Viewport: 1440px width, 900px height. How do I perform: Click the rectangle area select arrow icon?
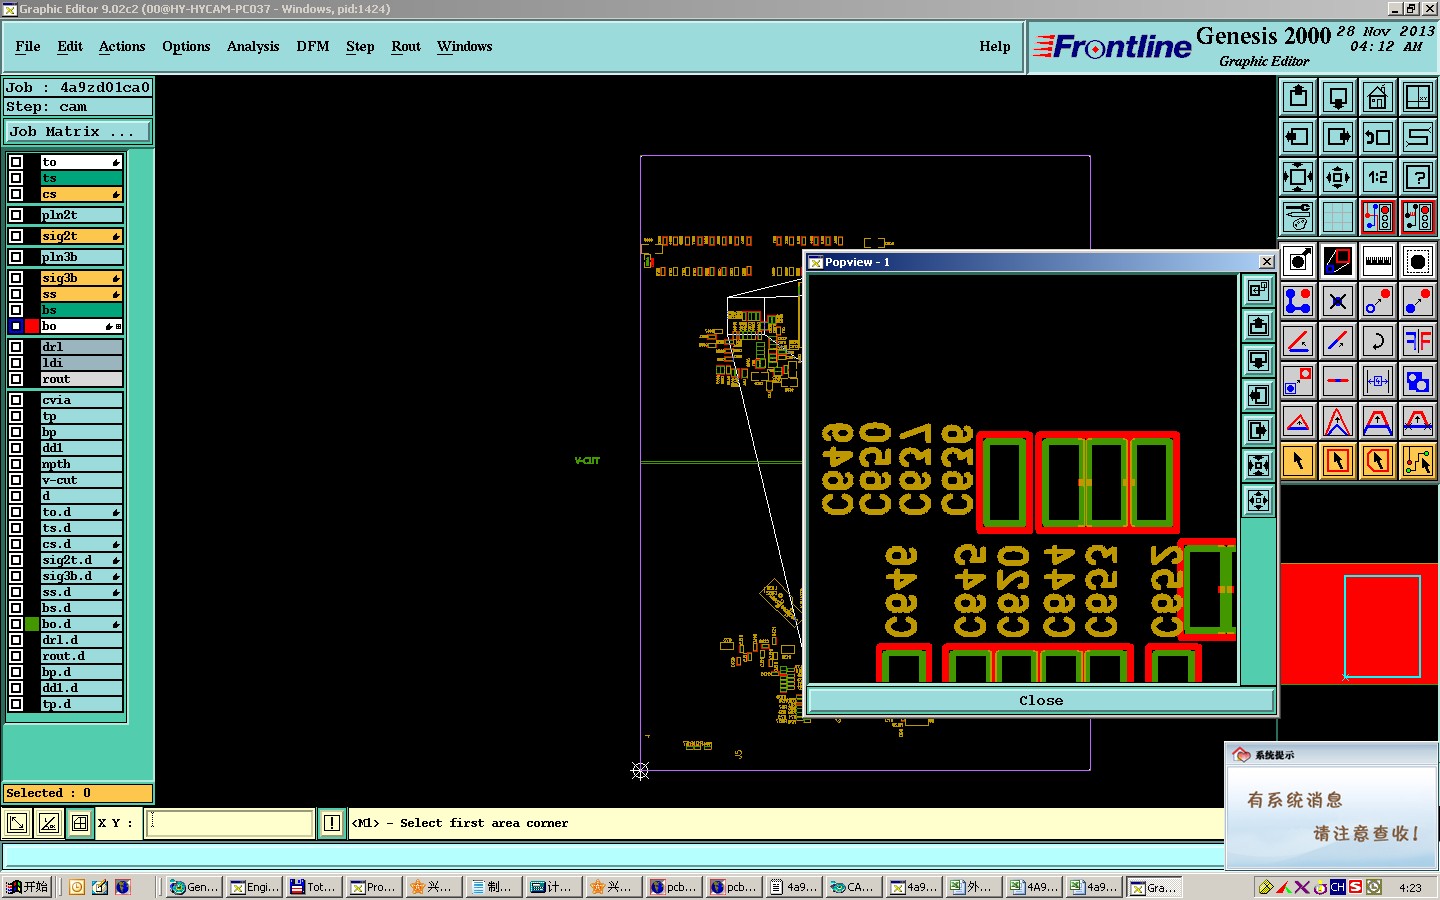pos(1338,461)
